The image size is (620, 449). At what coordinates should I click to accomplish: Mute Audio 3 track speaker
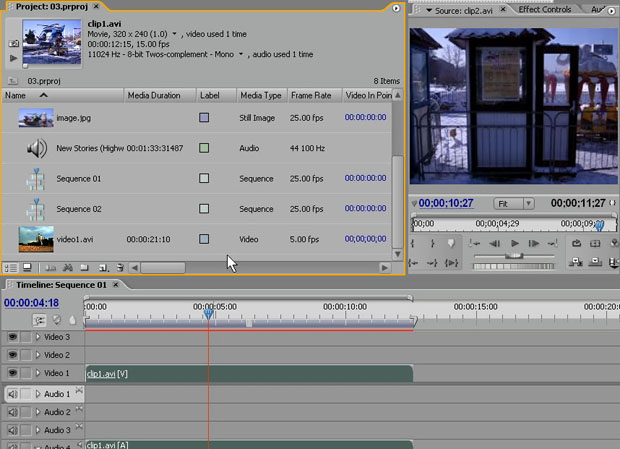13,430
